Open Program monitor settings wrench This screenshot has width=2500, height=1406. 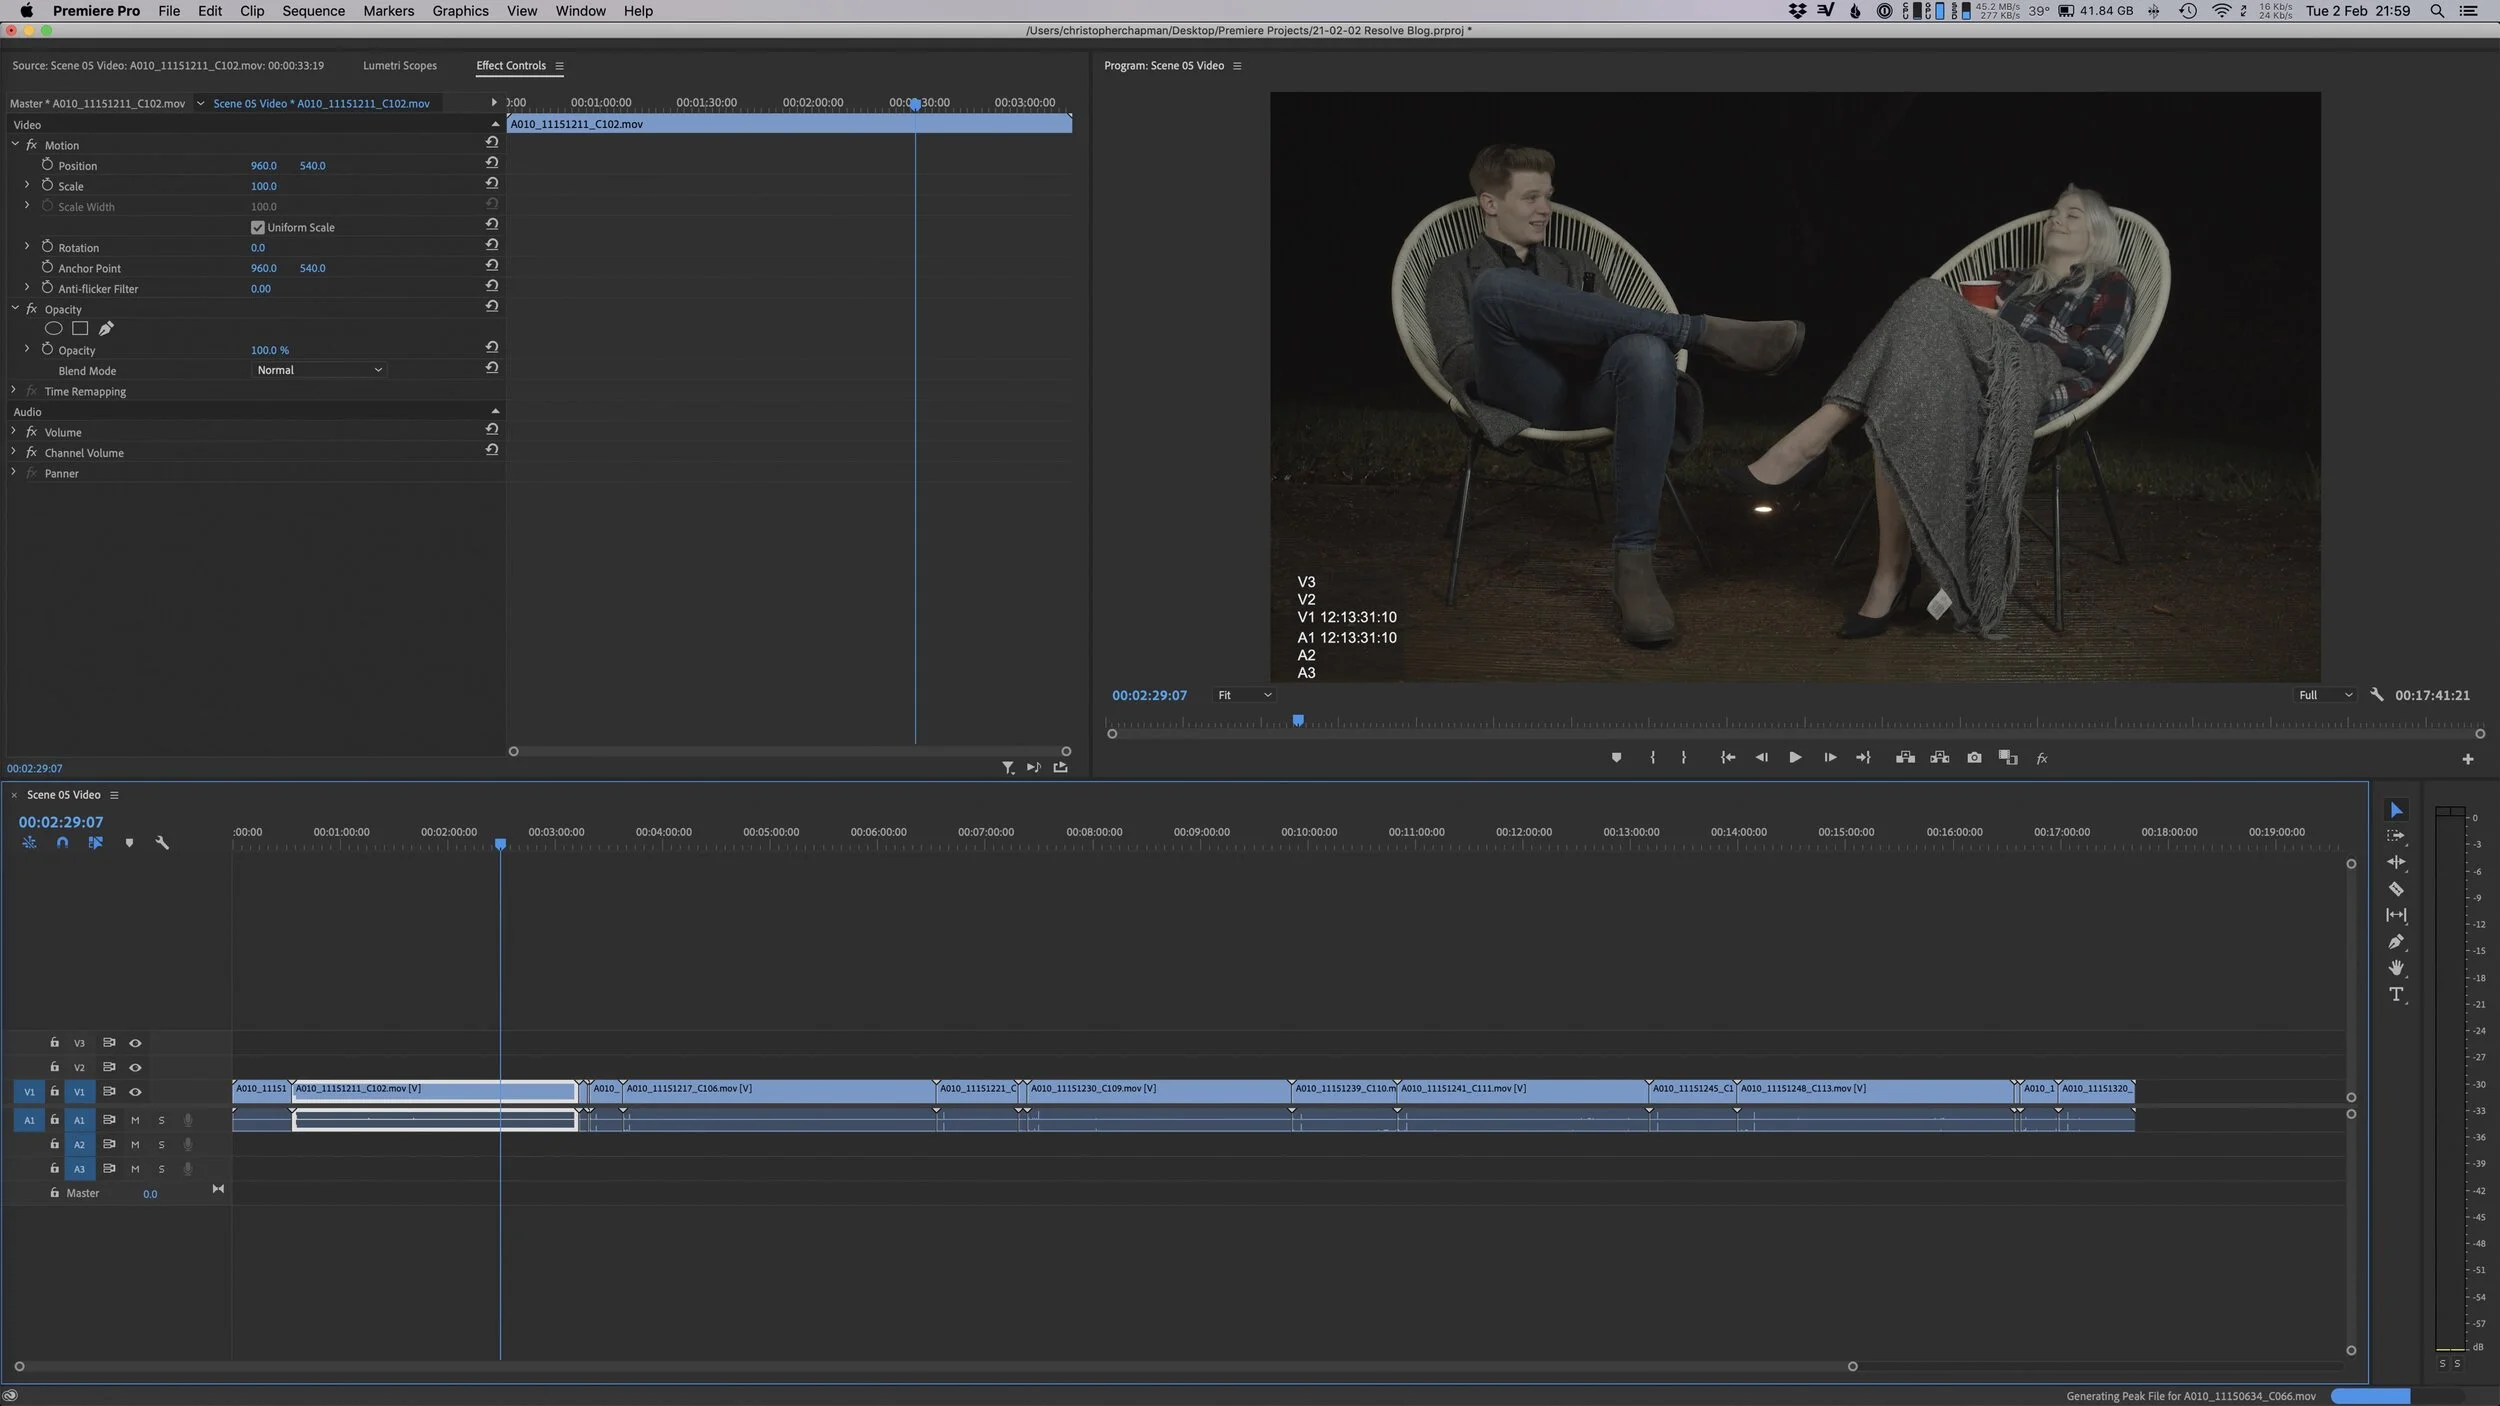[x=2377, y=695]
